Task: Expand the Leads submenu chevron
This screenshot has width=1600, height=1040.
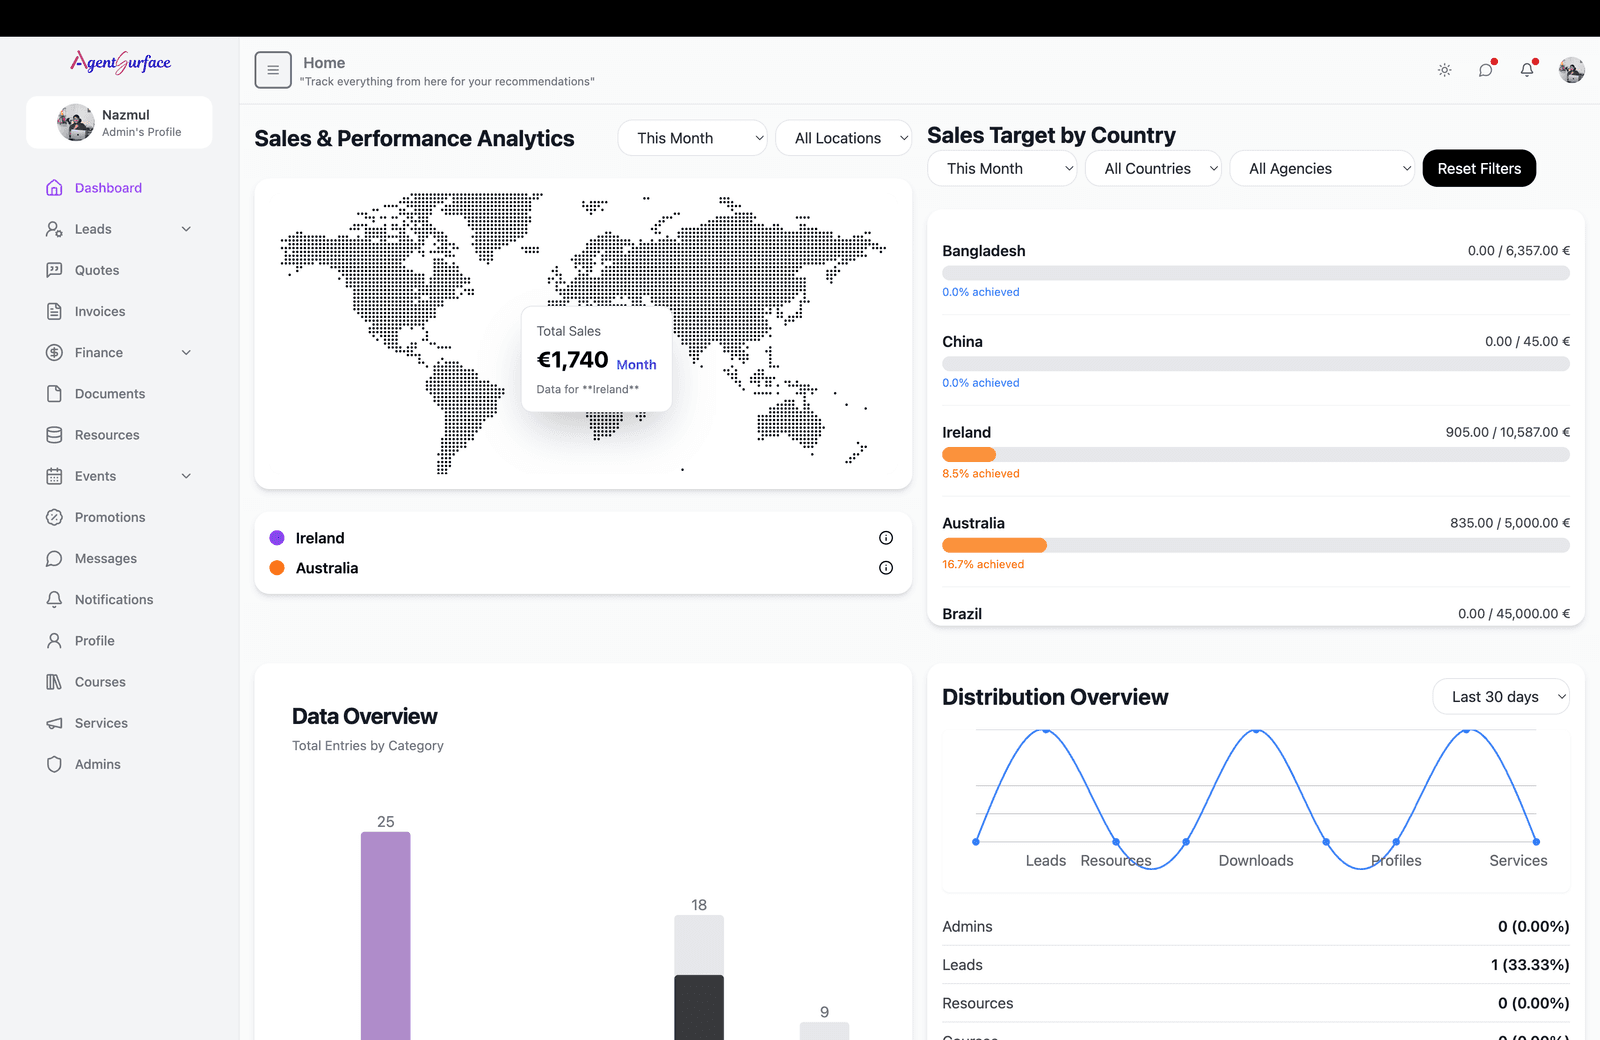Action: click(x=186, y=229)
